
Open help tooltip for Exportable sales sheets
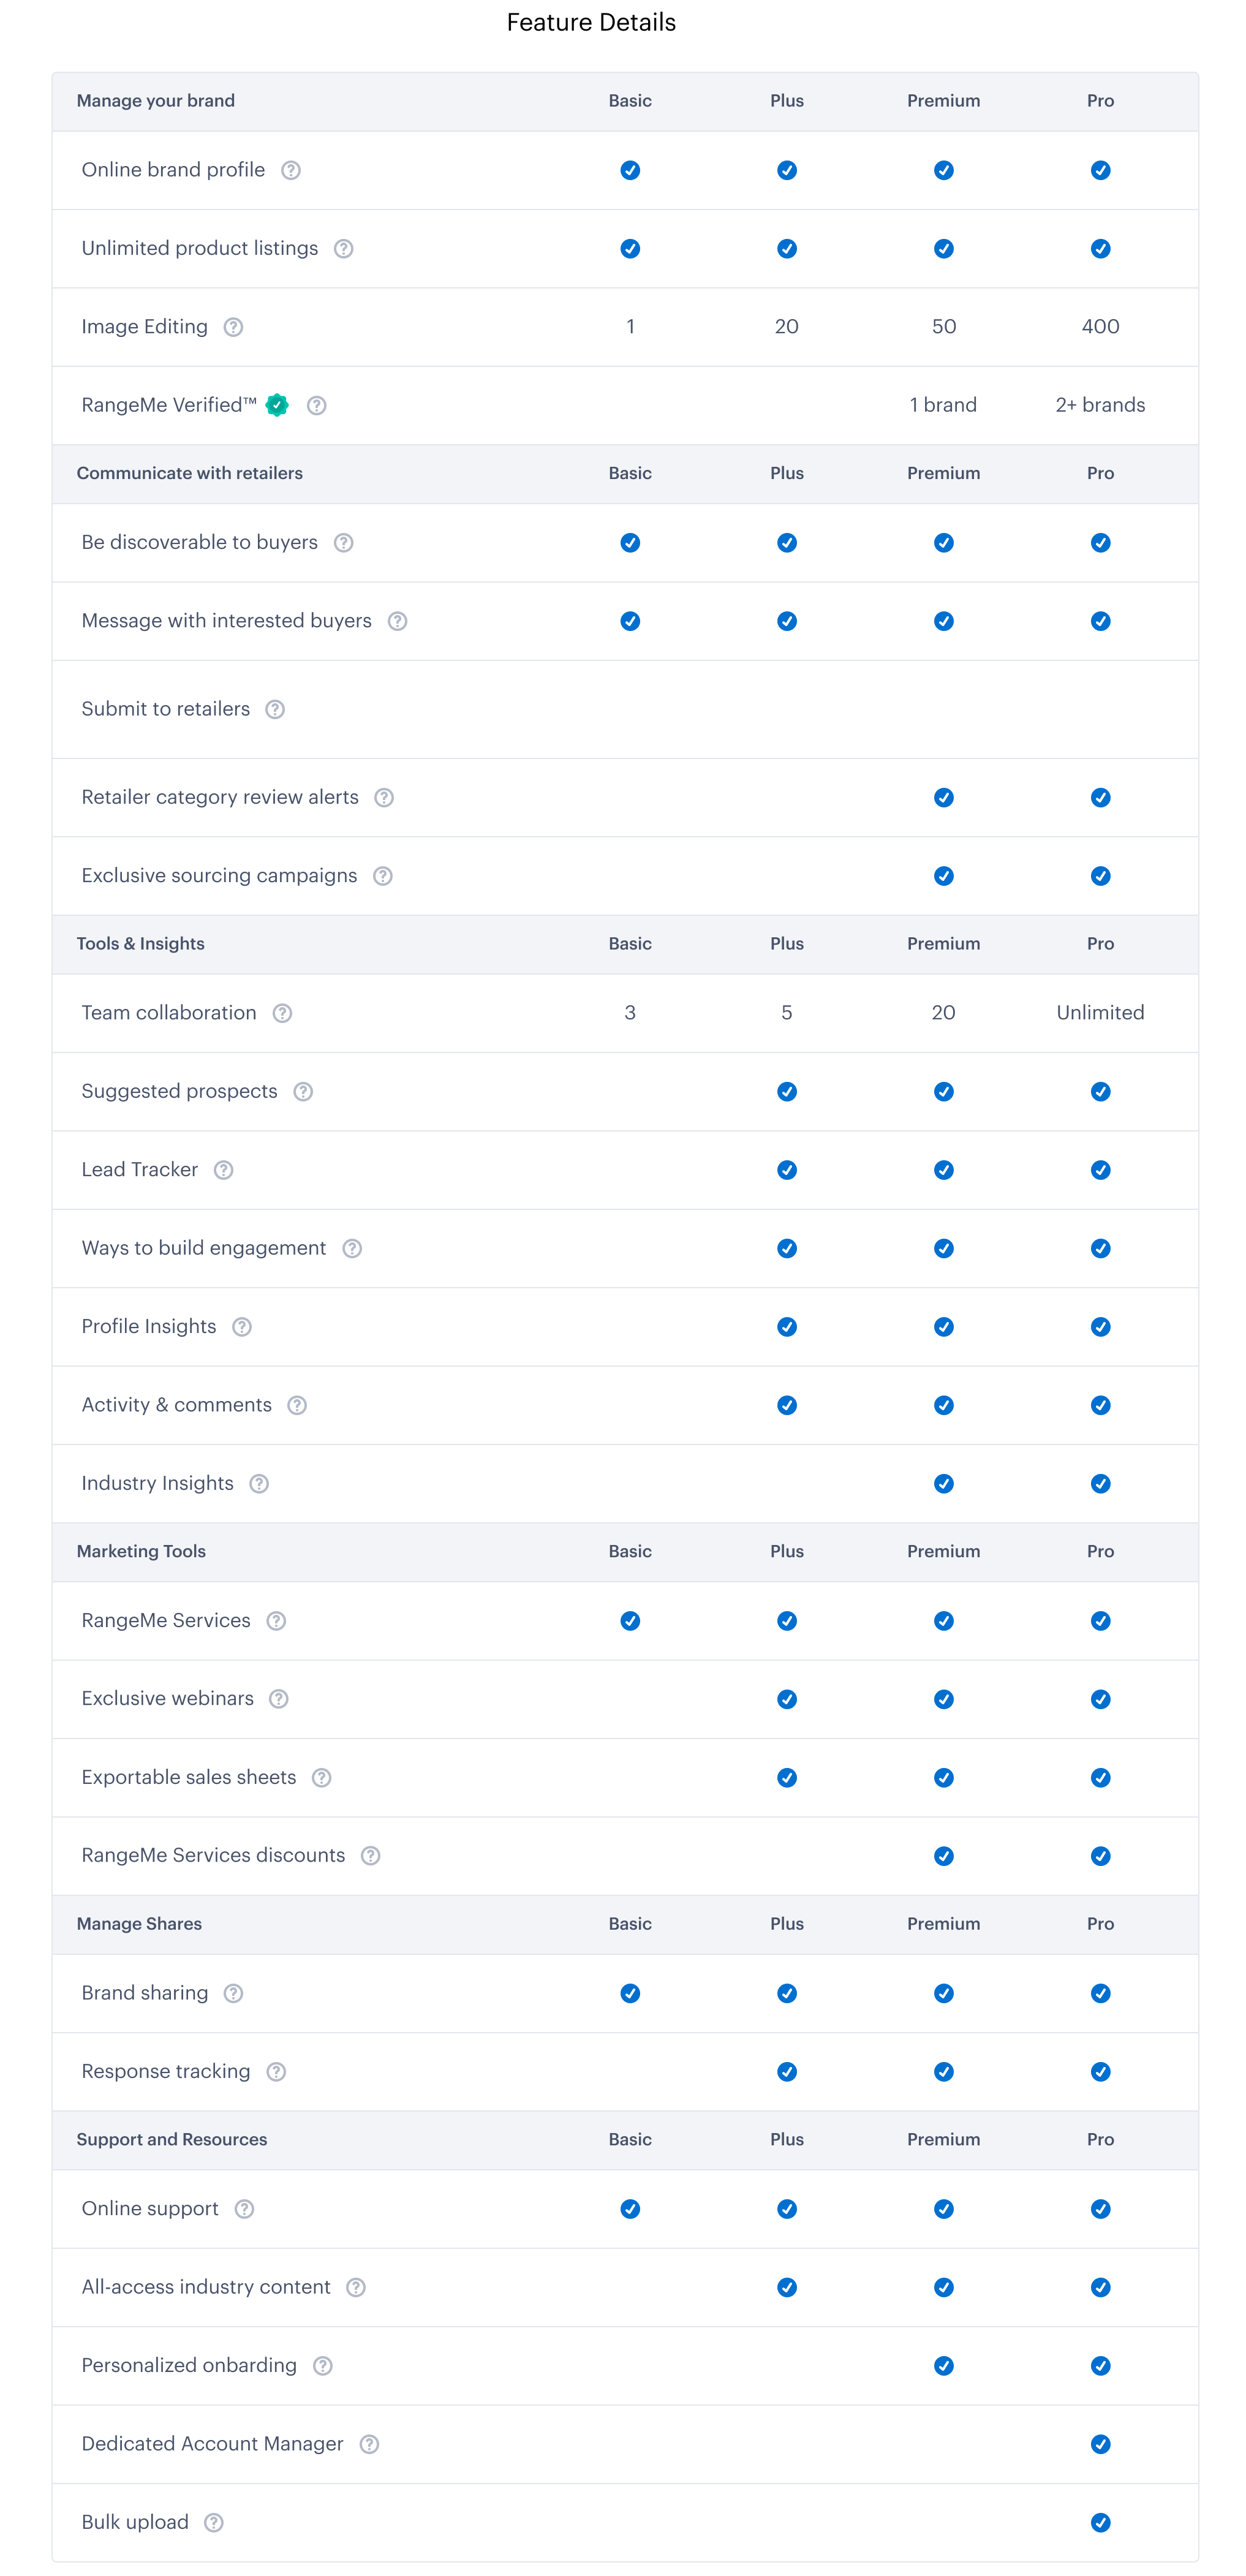pyautogui.click(x=322, y=1777)
